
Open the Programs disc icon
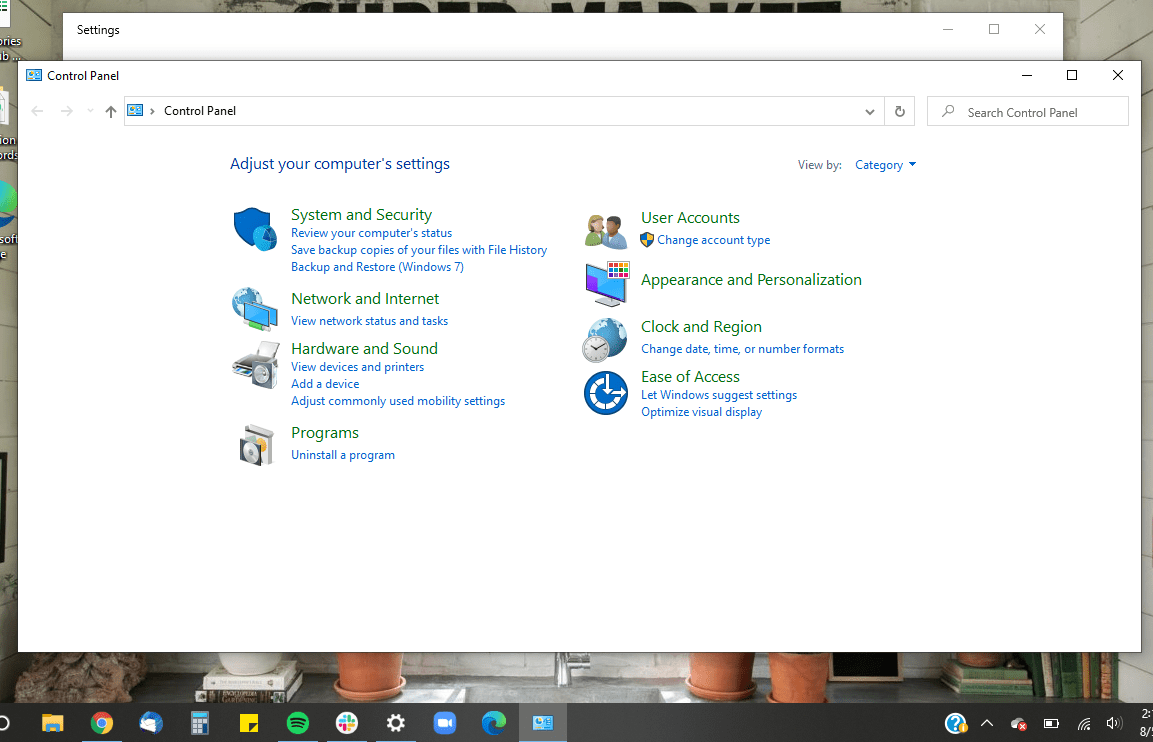point(255,445)
